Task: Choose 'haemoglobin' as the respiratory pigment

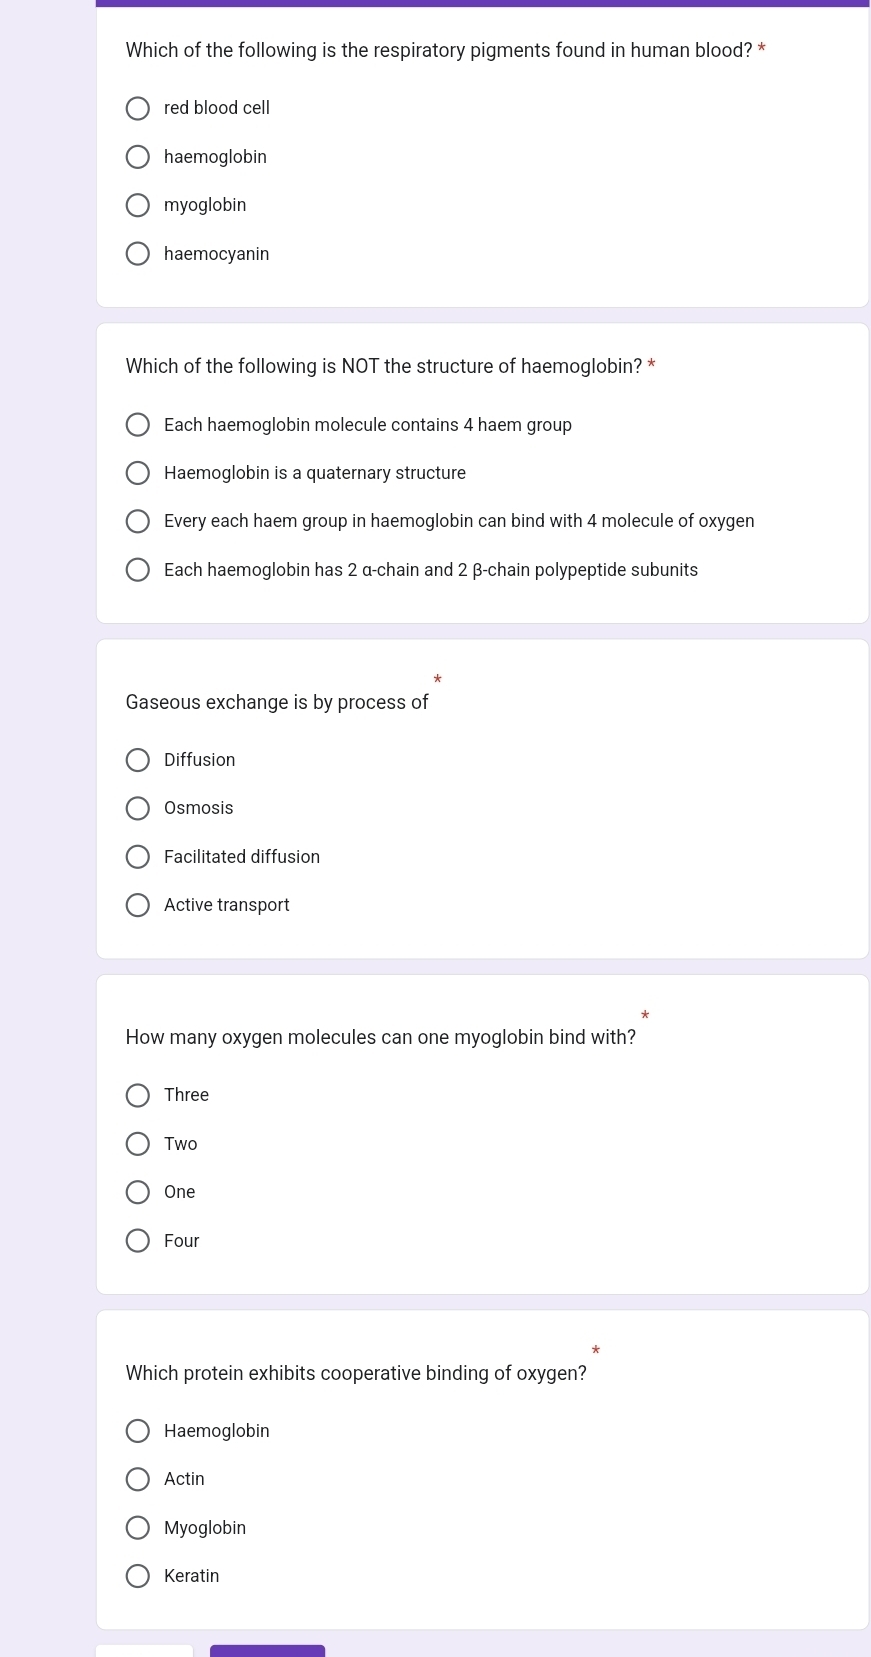Action: 138,157
